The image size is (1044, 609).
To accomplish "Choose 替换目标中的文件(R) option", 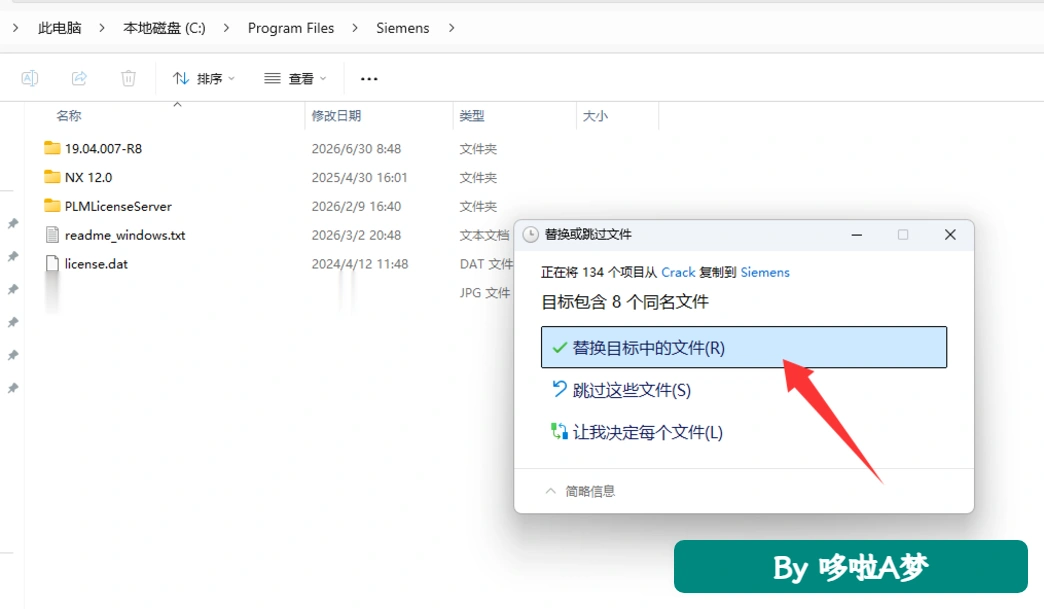I will click(744, 347).
